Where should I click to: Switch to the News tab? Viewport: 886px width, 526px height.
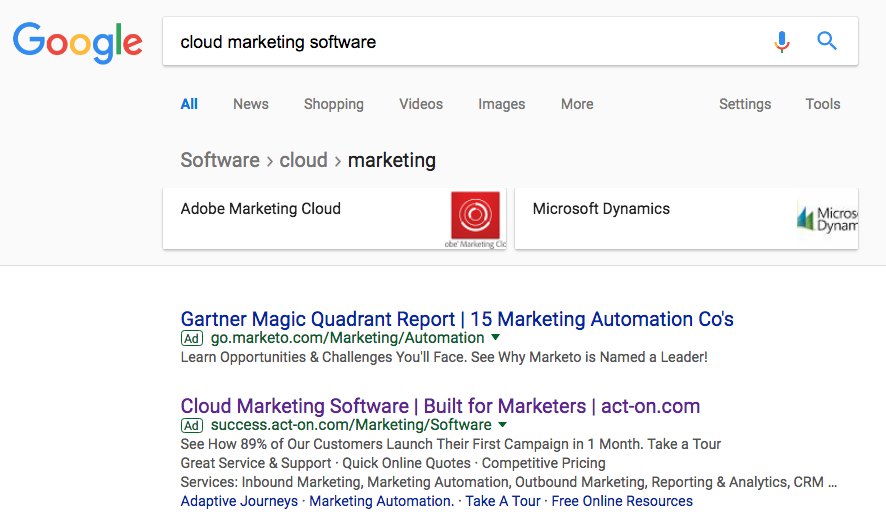click(x=250, y=104)
